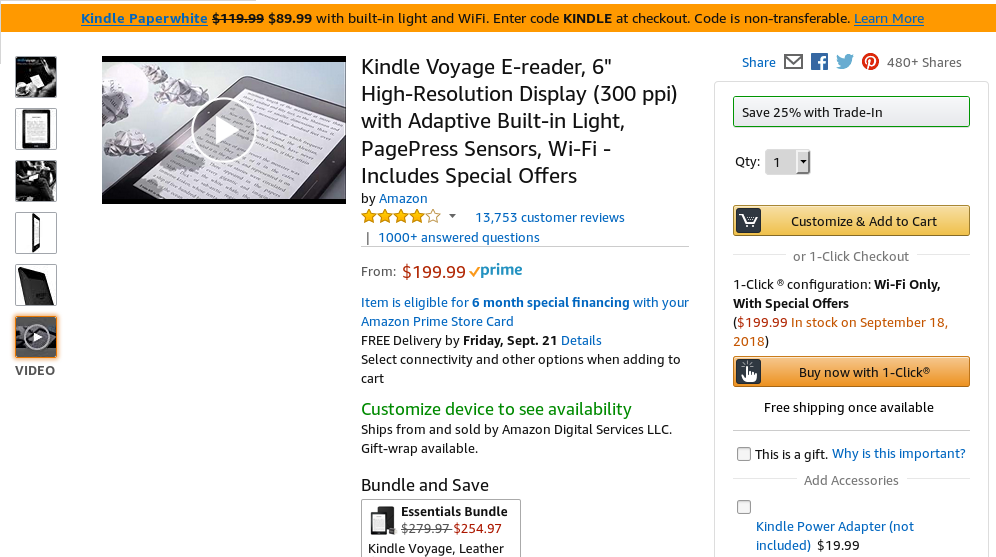Select the first product image thumbnail

tap(36, 77)
